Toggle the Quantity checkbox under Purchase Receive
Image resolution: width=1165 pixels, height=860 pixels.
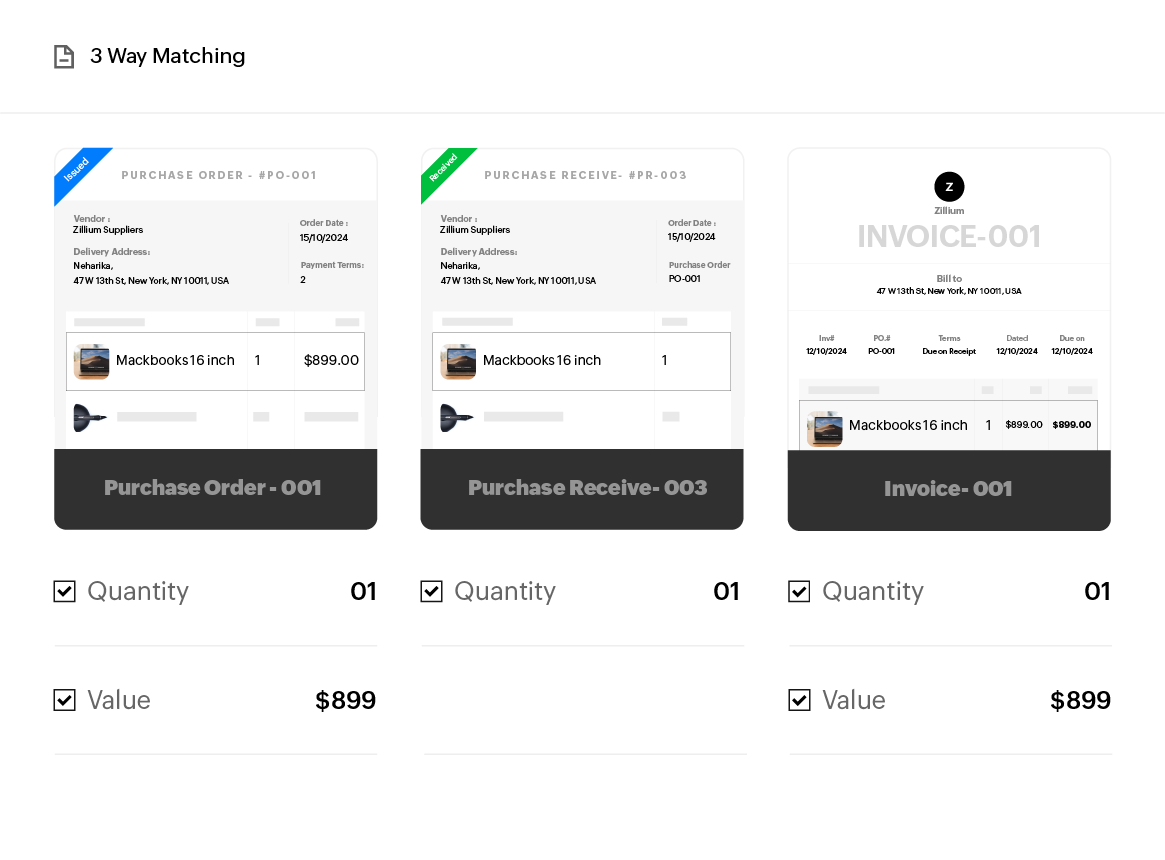431,591
